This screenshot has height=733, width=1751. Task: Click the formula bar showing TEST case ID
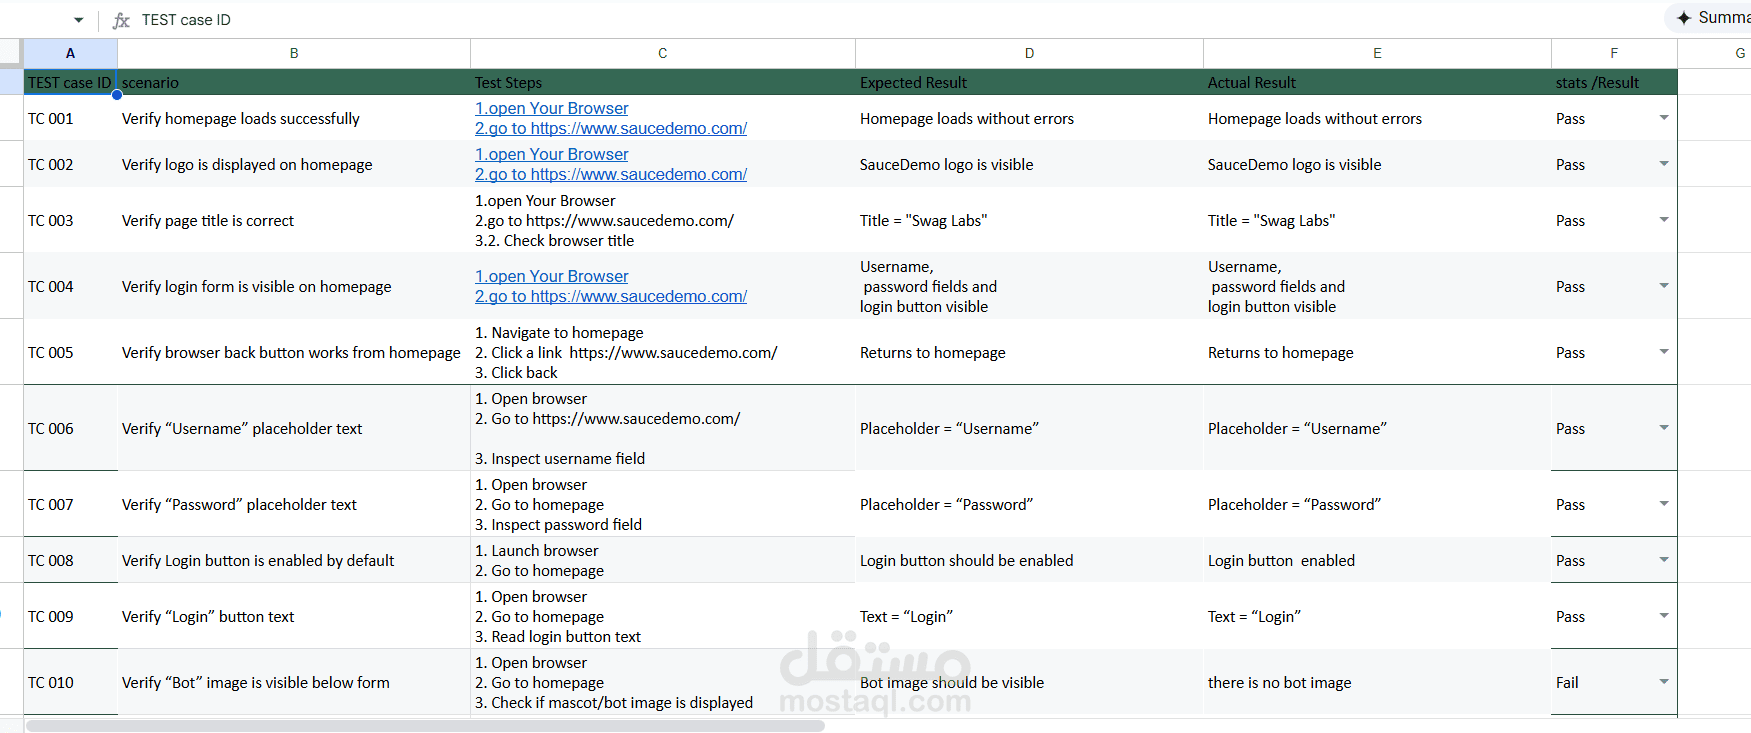[186, 20]
